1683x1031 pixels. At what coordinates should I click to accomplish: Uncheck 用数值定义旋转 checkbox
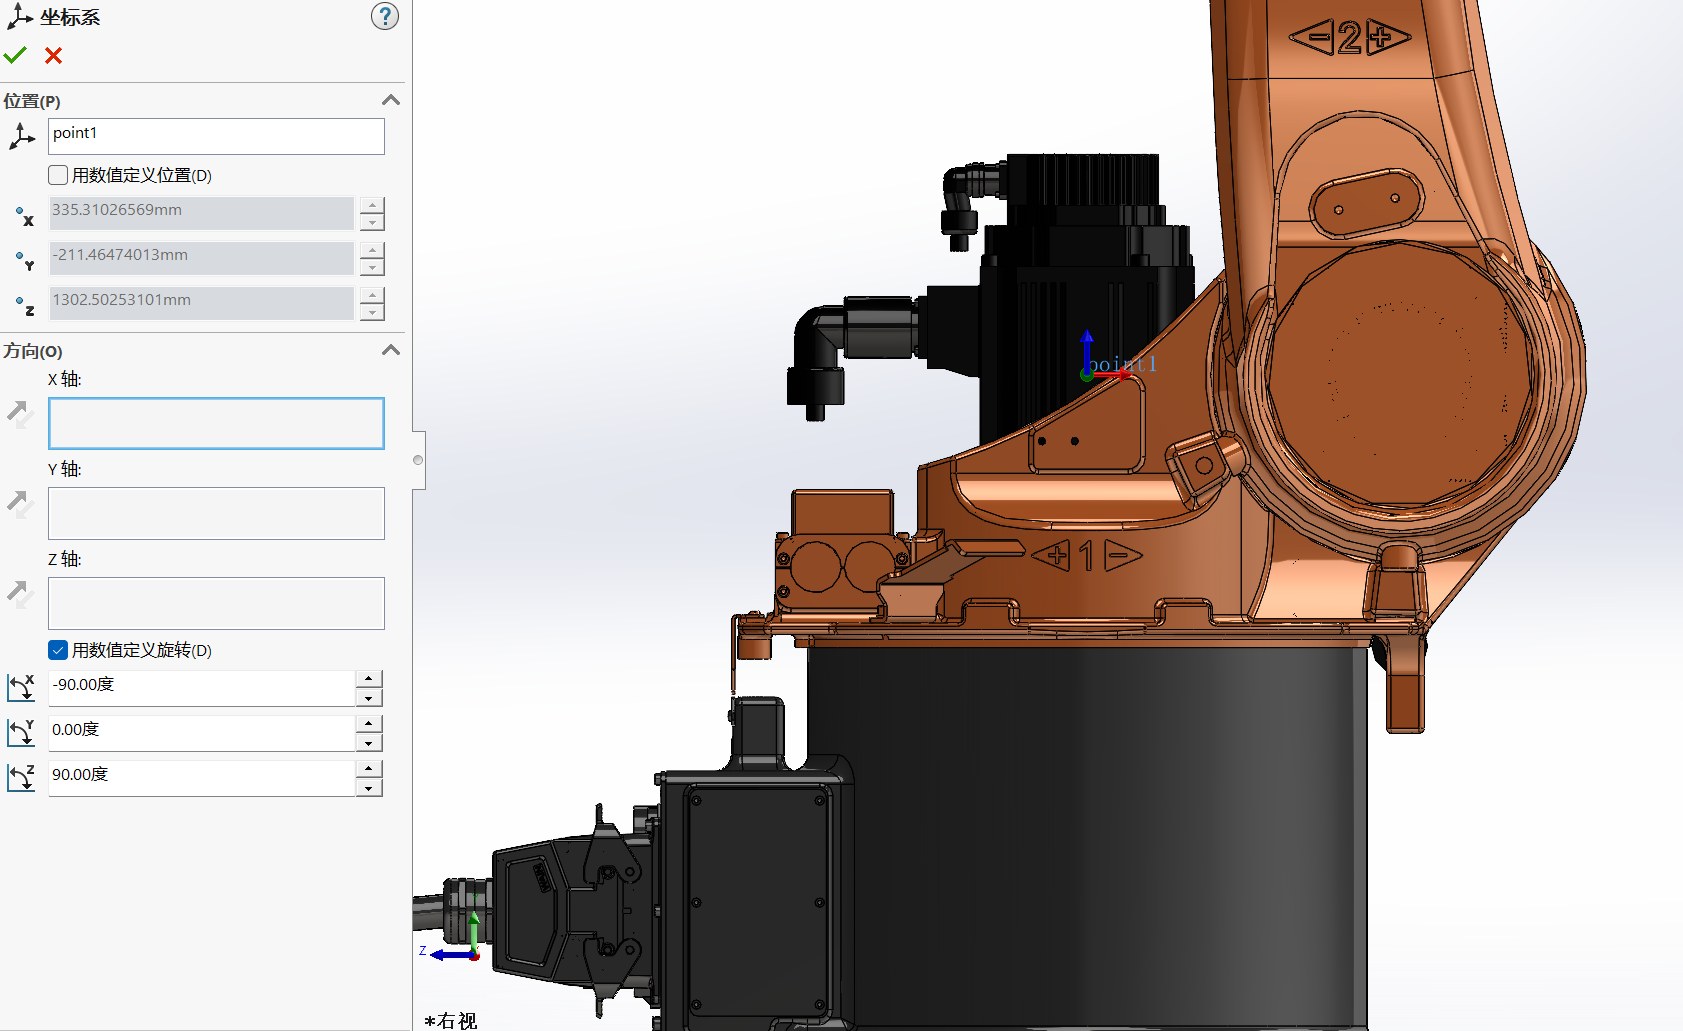[x=58, y=650]
